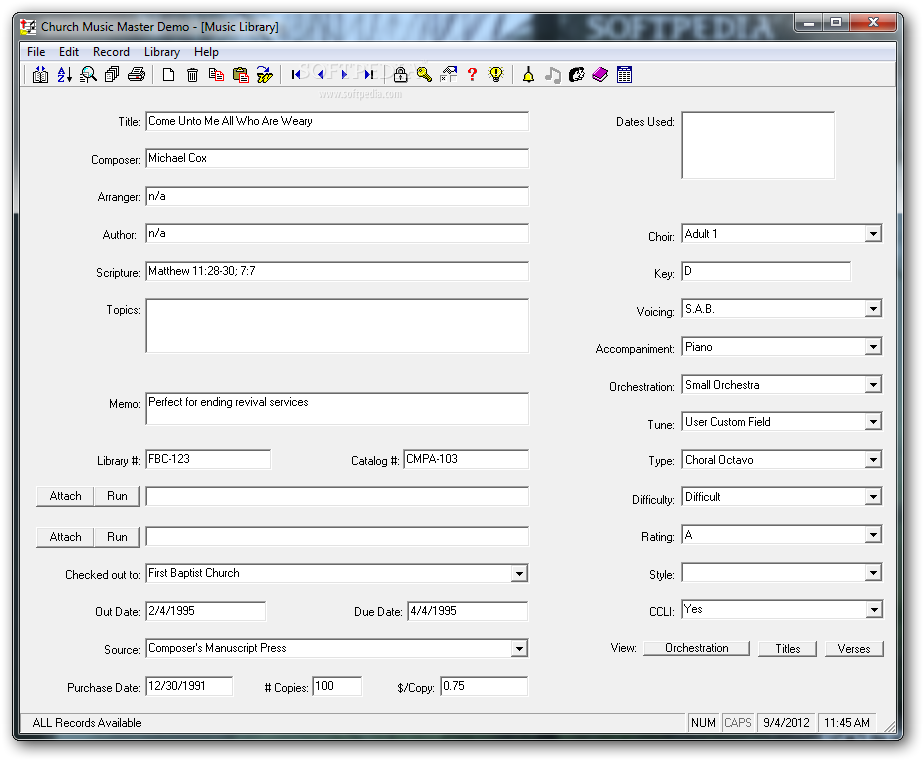Go to first record arrow
The height and width of the screenshot is (761, 924).
pyautogui.click(x=296, y=75)
